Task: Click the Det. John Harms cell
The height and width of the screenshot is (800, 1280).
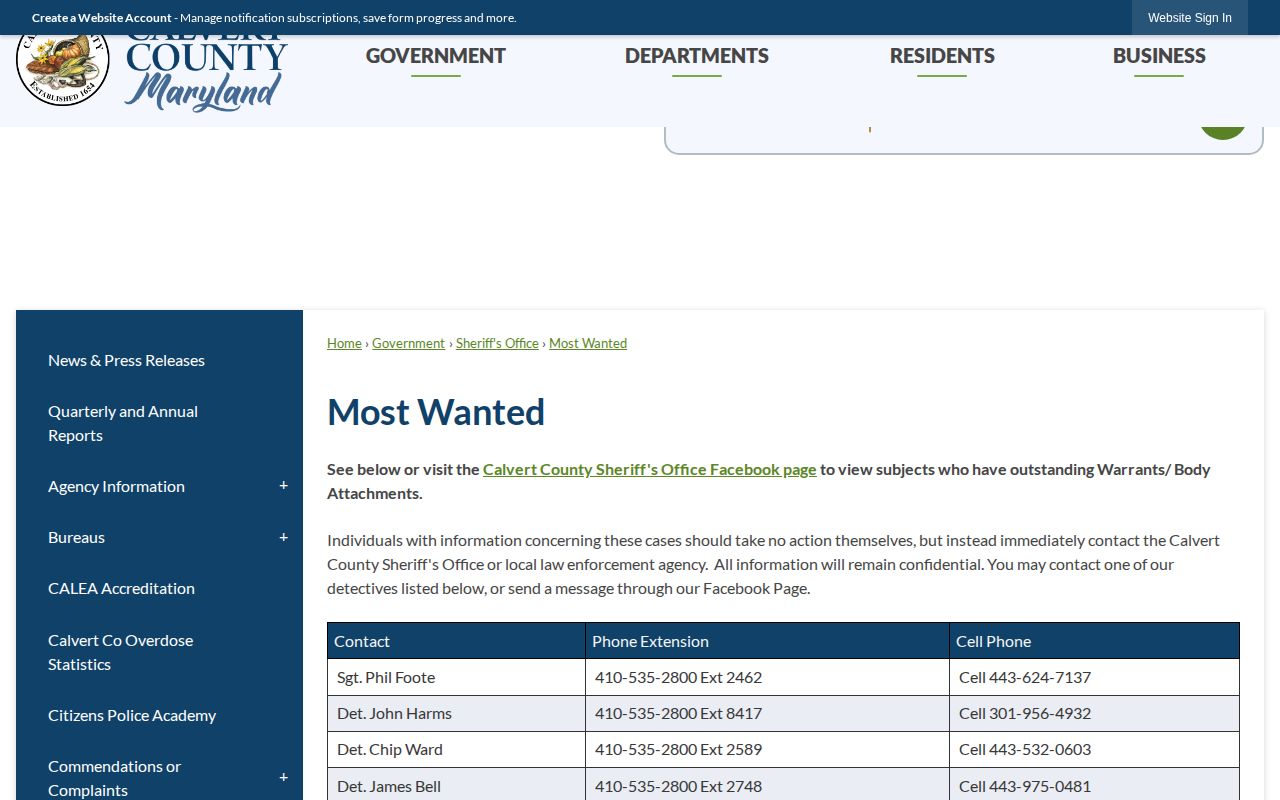Action: click(x=456, y=713)
